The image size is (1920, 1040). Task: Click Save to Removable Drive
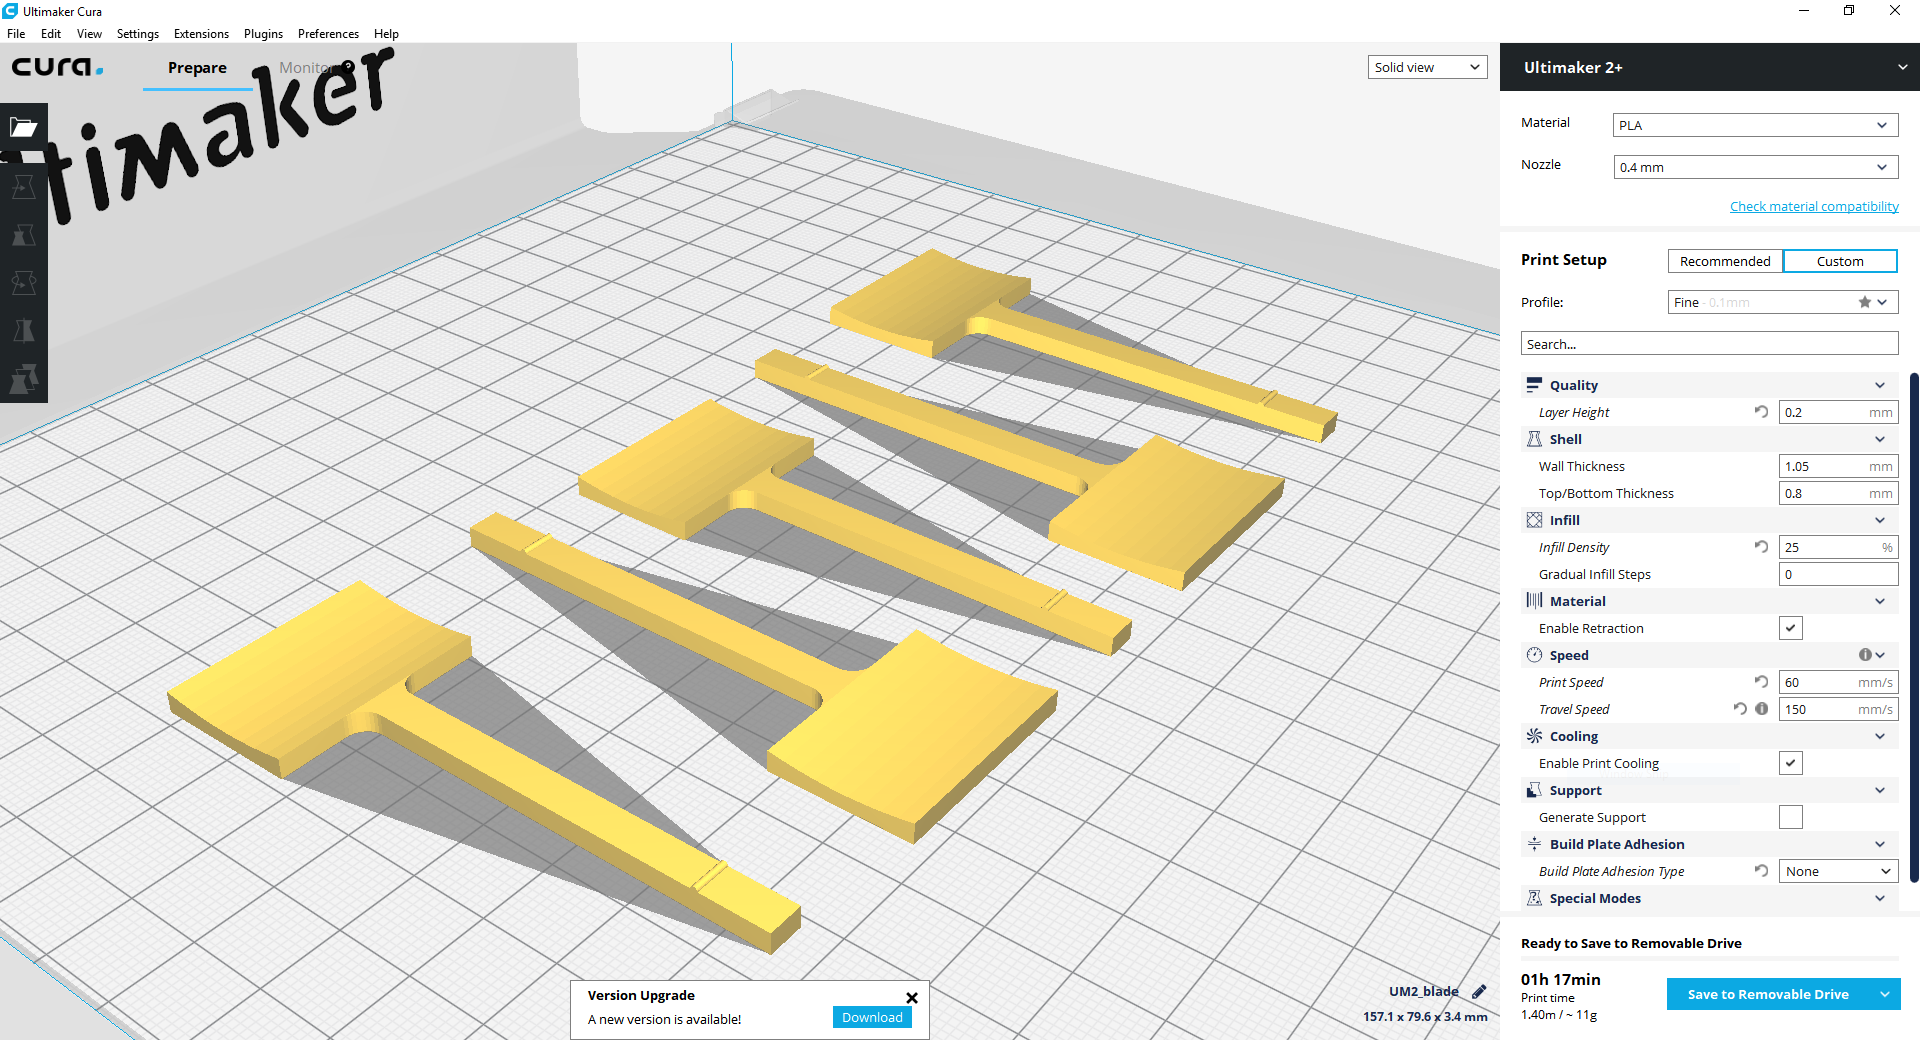[1768, 994]
